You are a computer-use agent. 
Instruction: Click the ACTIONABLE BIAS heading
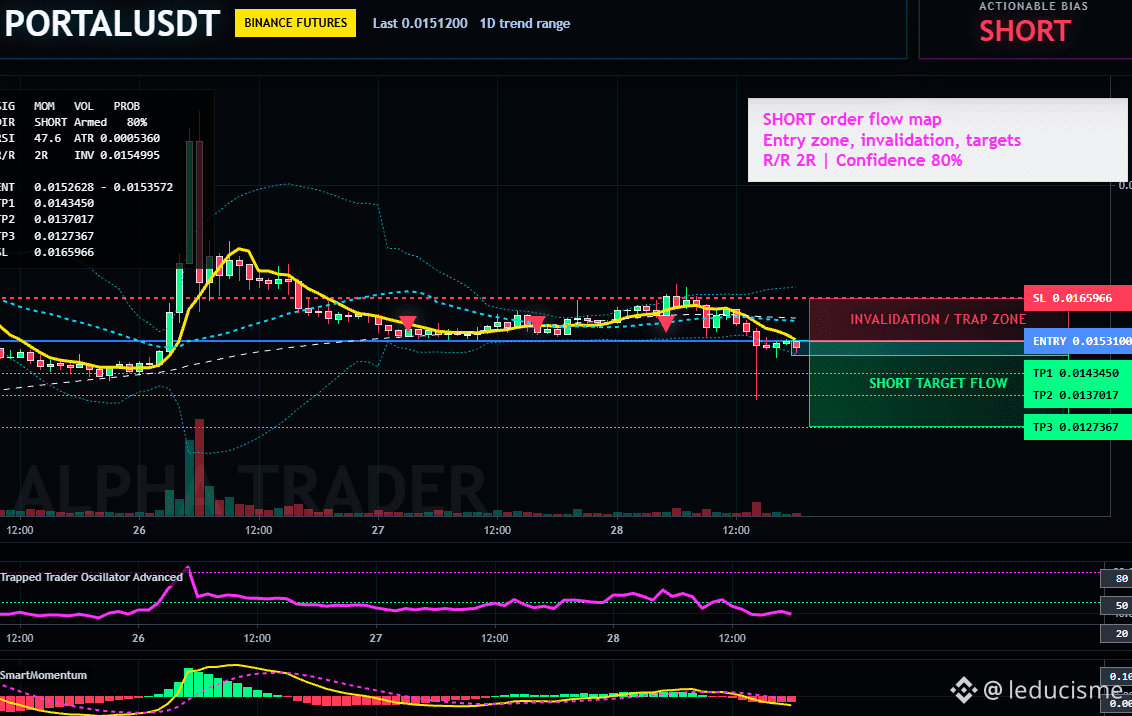point(1033,6)
